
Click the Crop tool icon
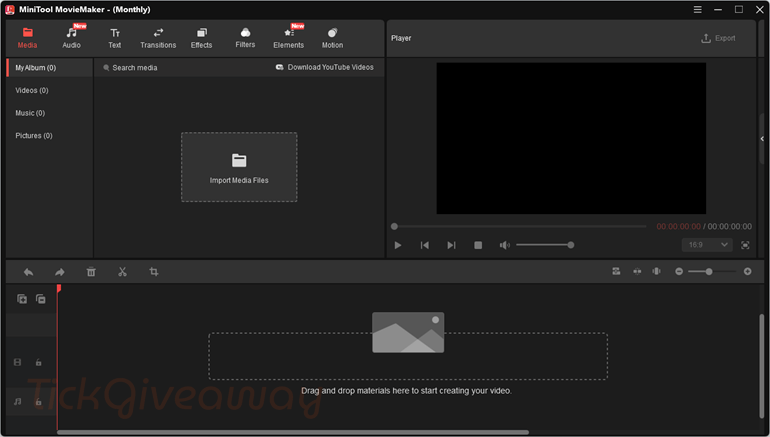point(154,272)
